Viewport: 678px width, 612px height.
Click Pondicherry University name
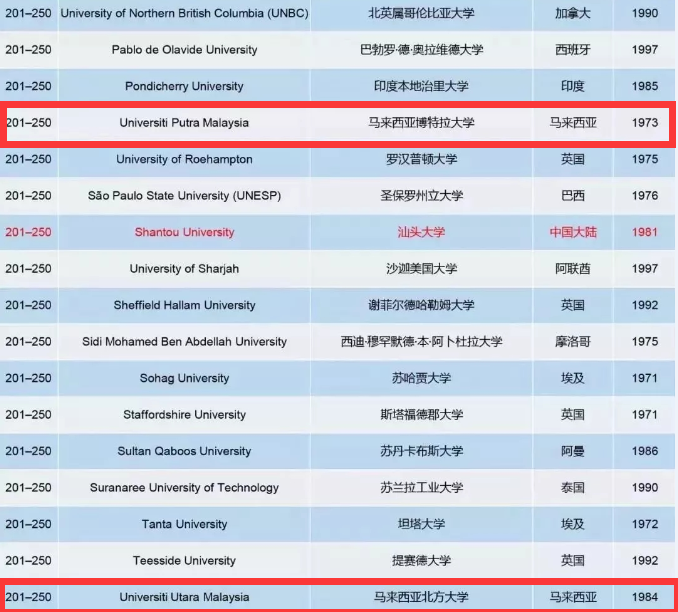pos(185,86)
